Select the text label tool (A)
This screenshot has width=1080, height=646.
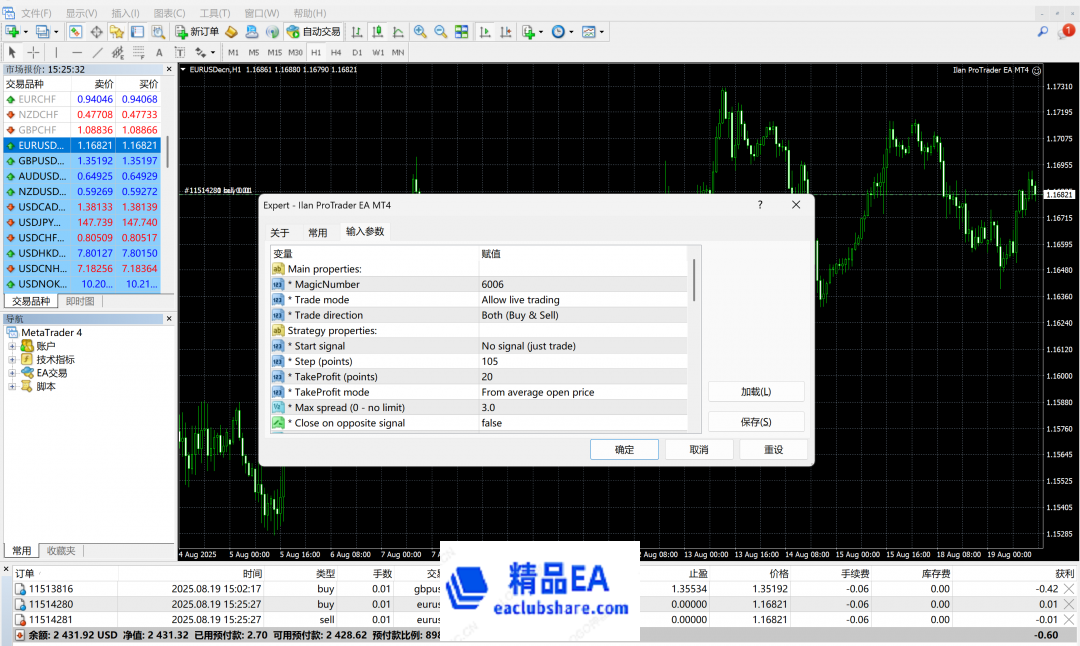(159, 52)
